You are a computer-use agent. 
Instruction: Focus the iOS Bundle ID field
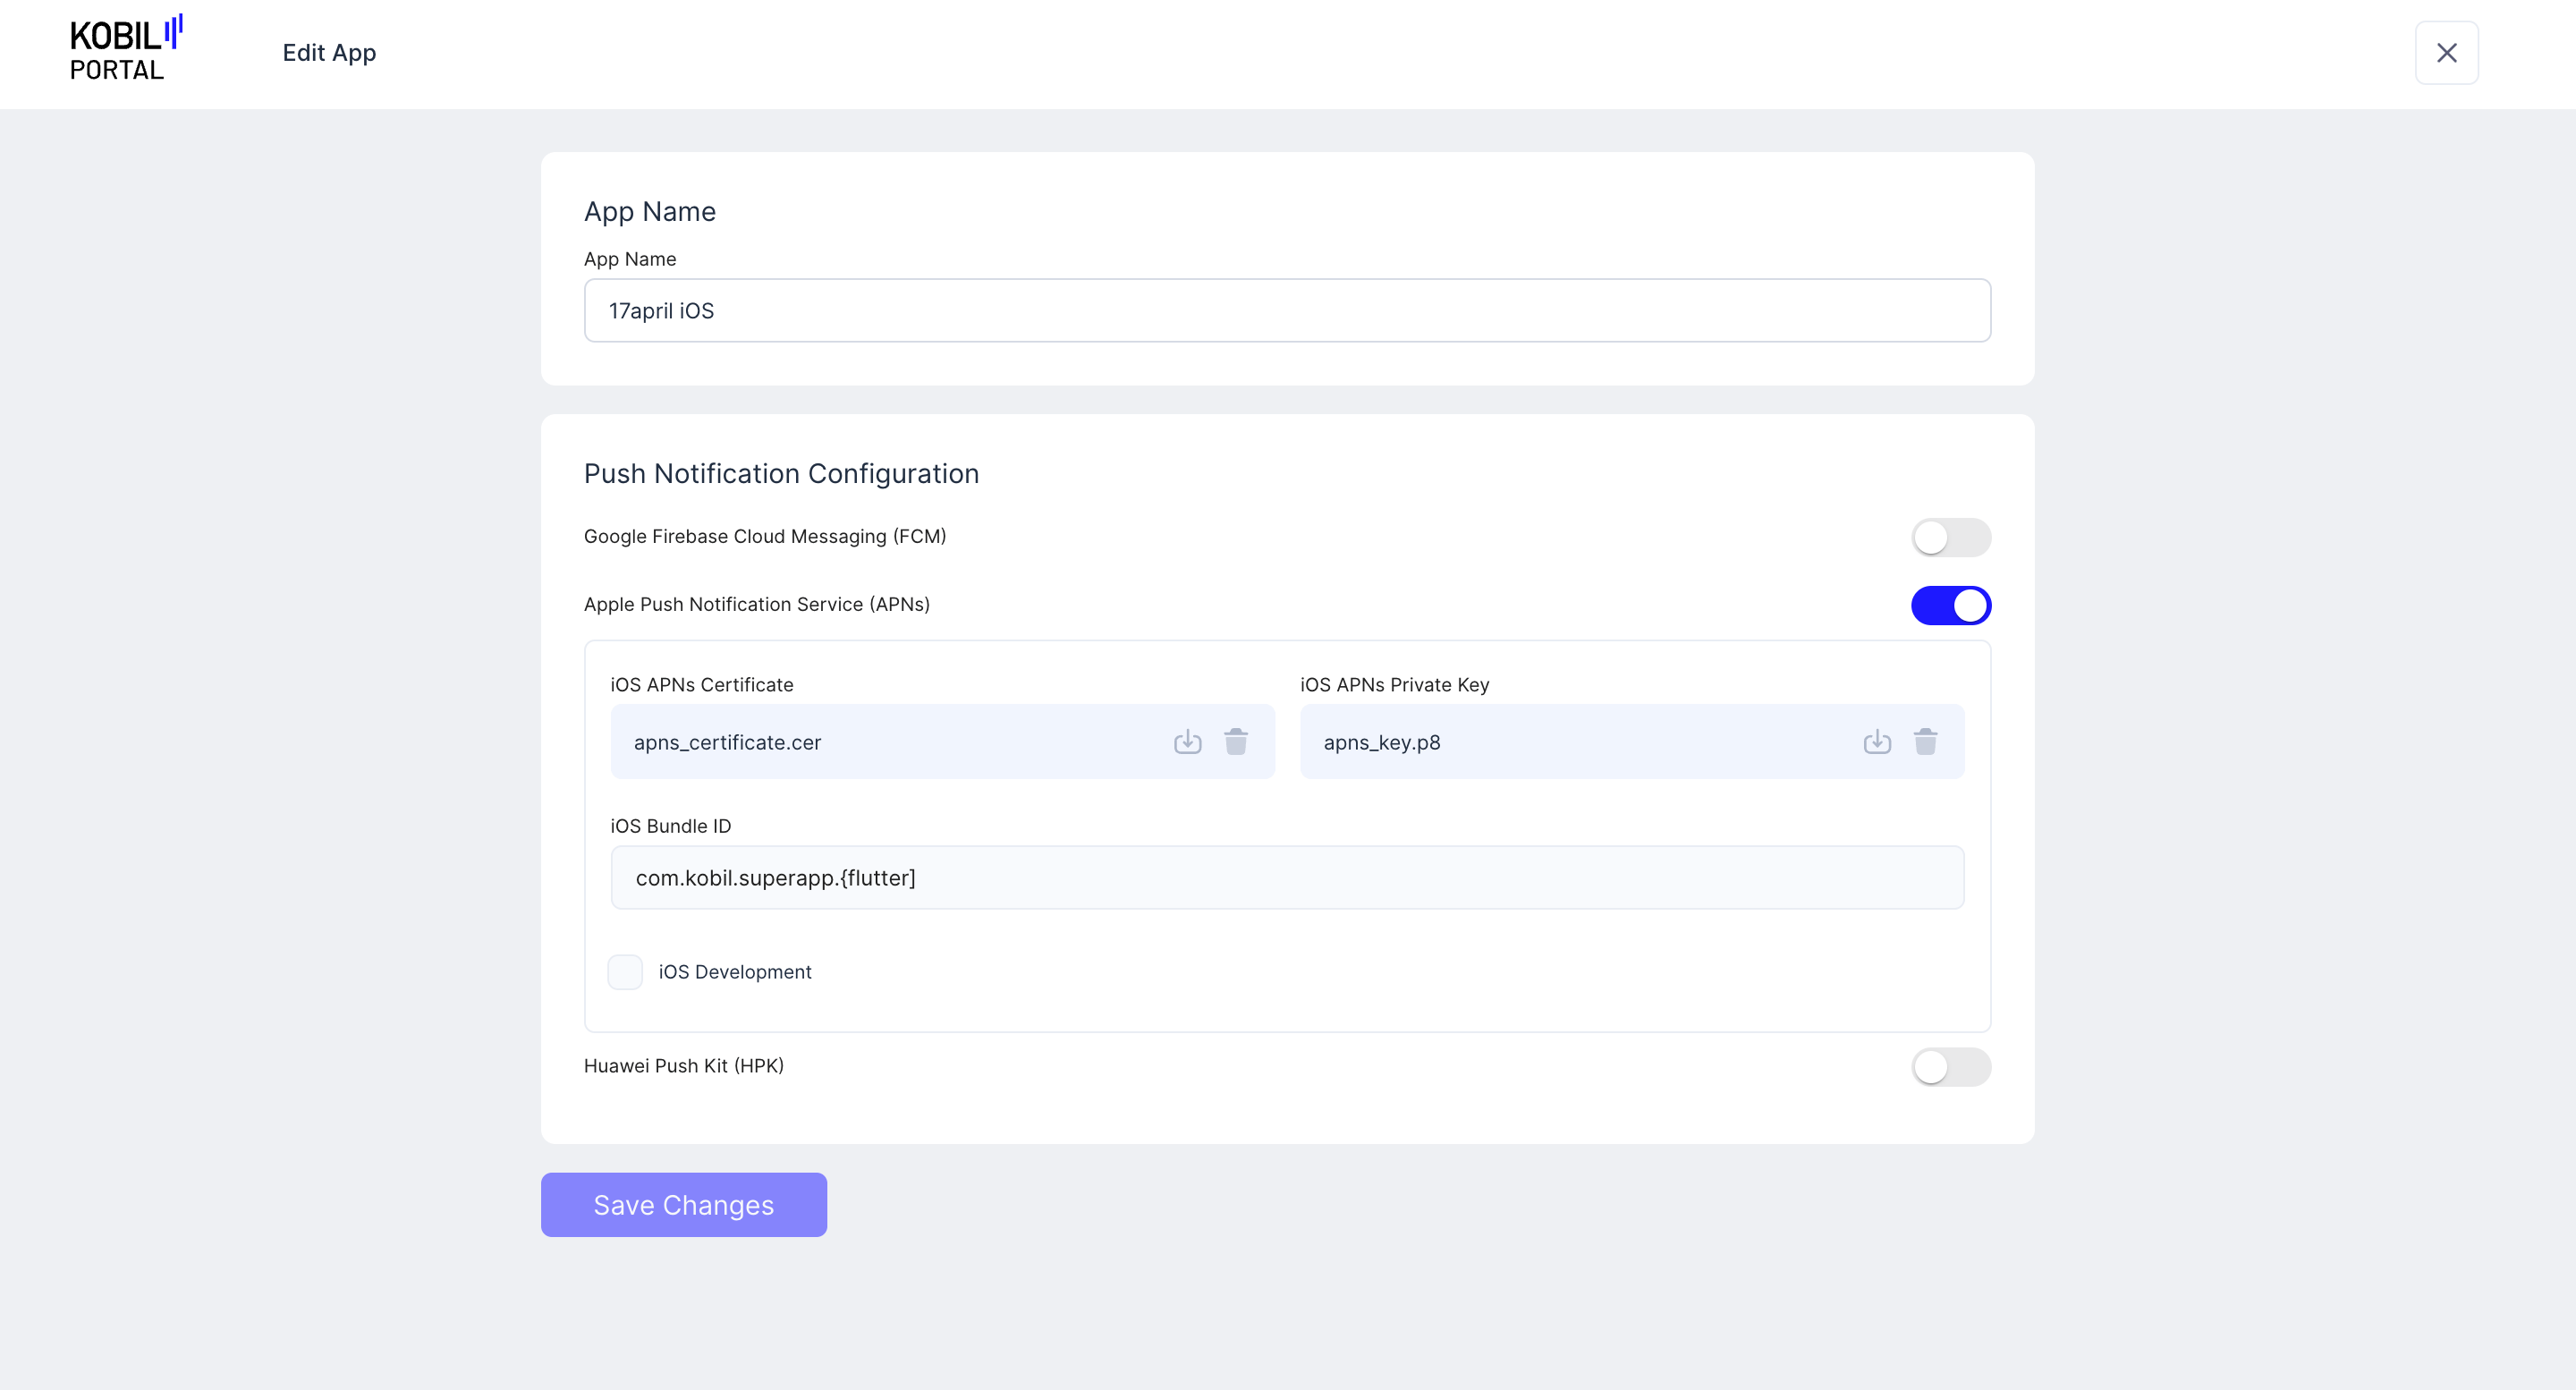[1287, 878]
